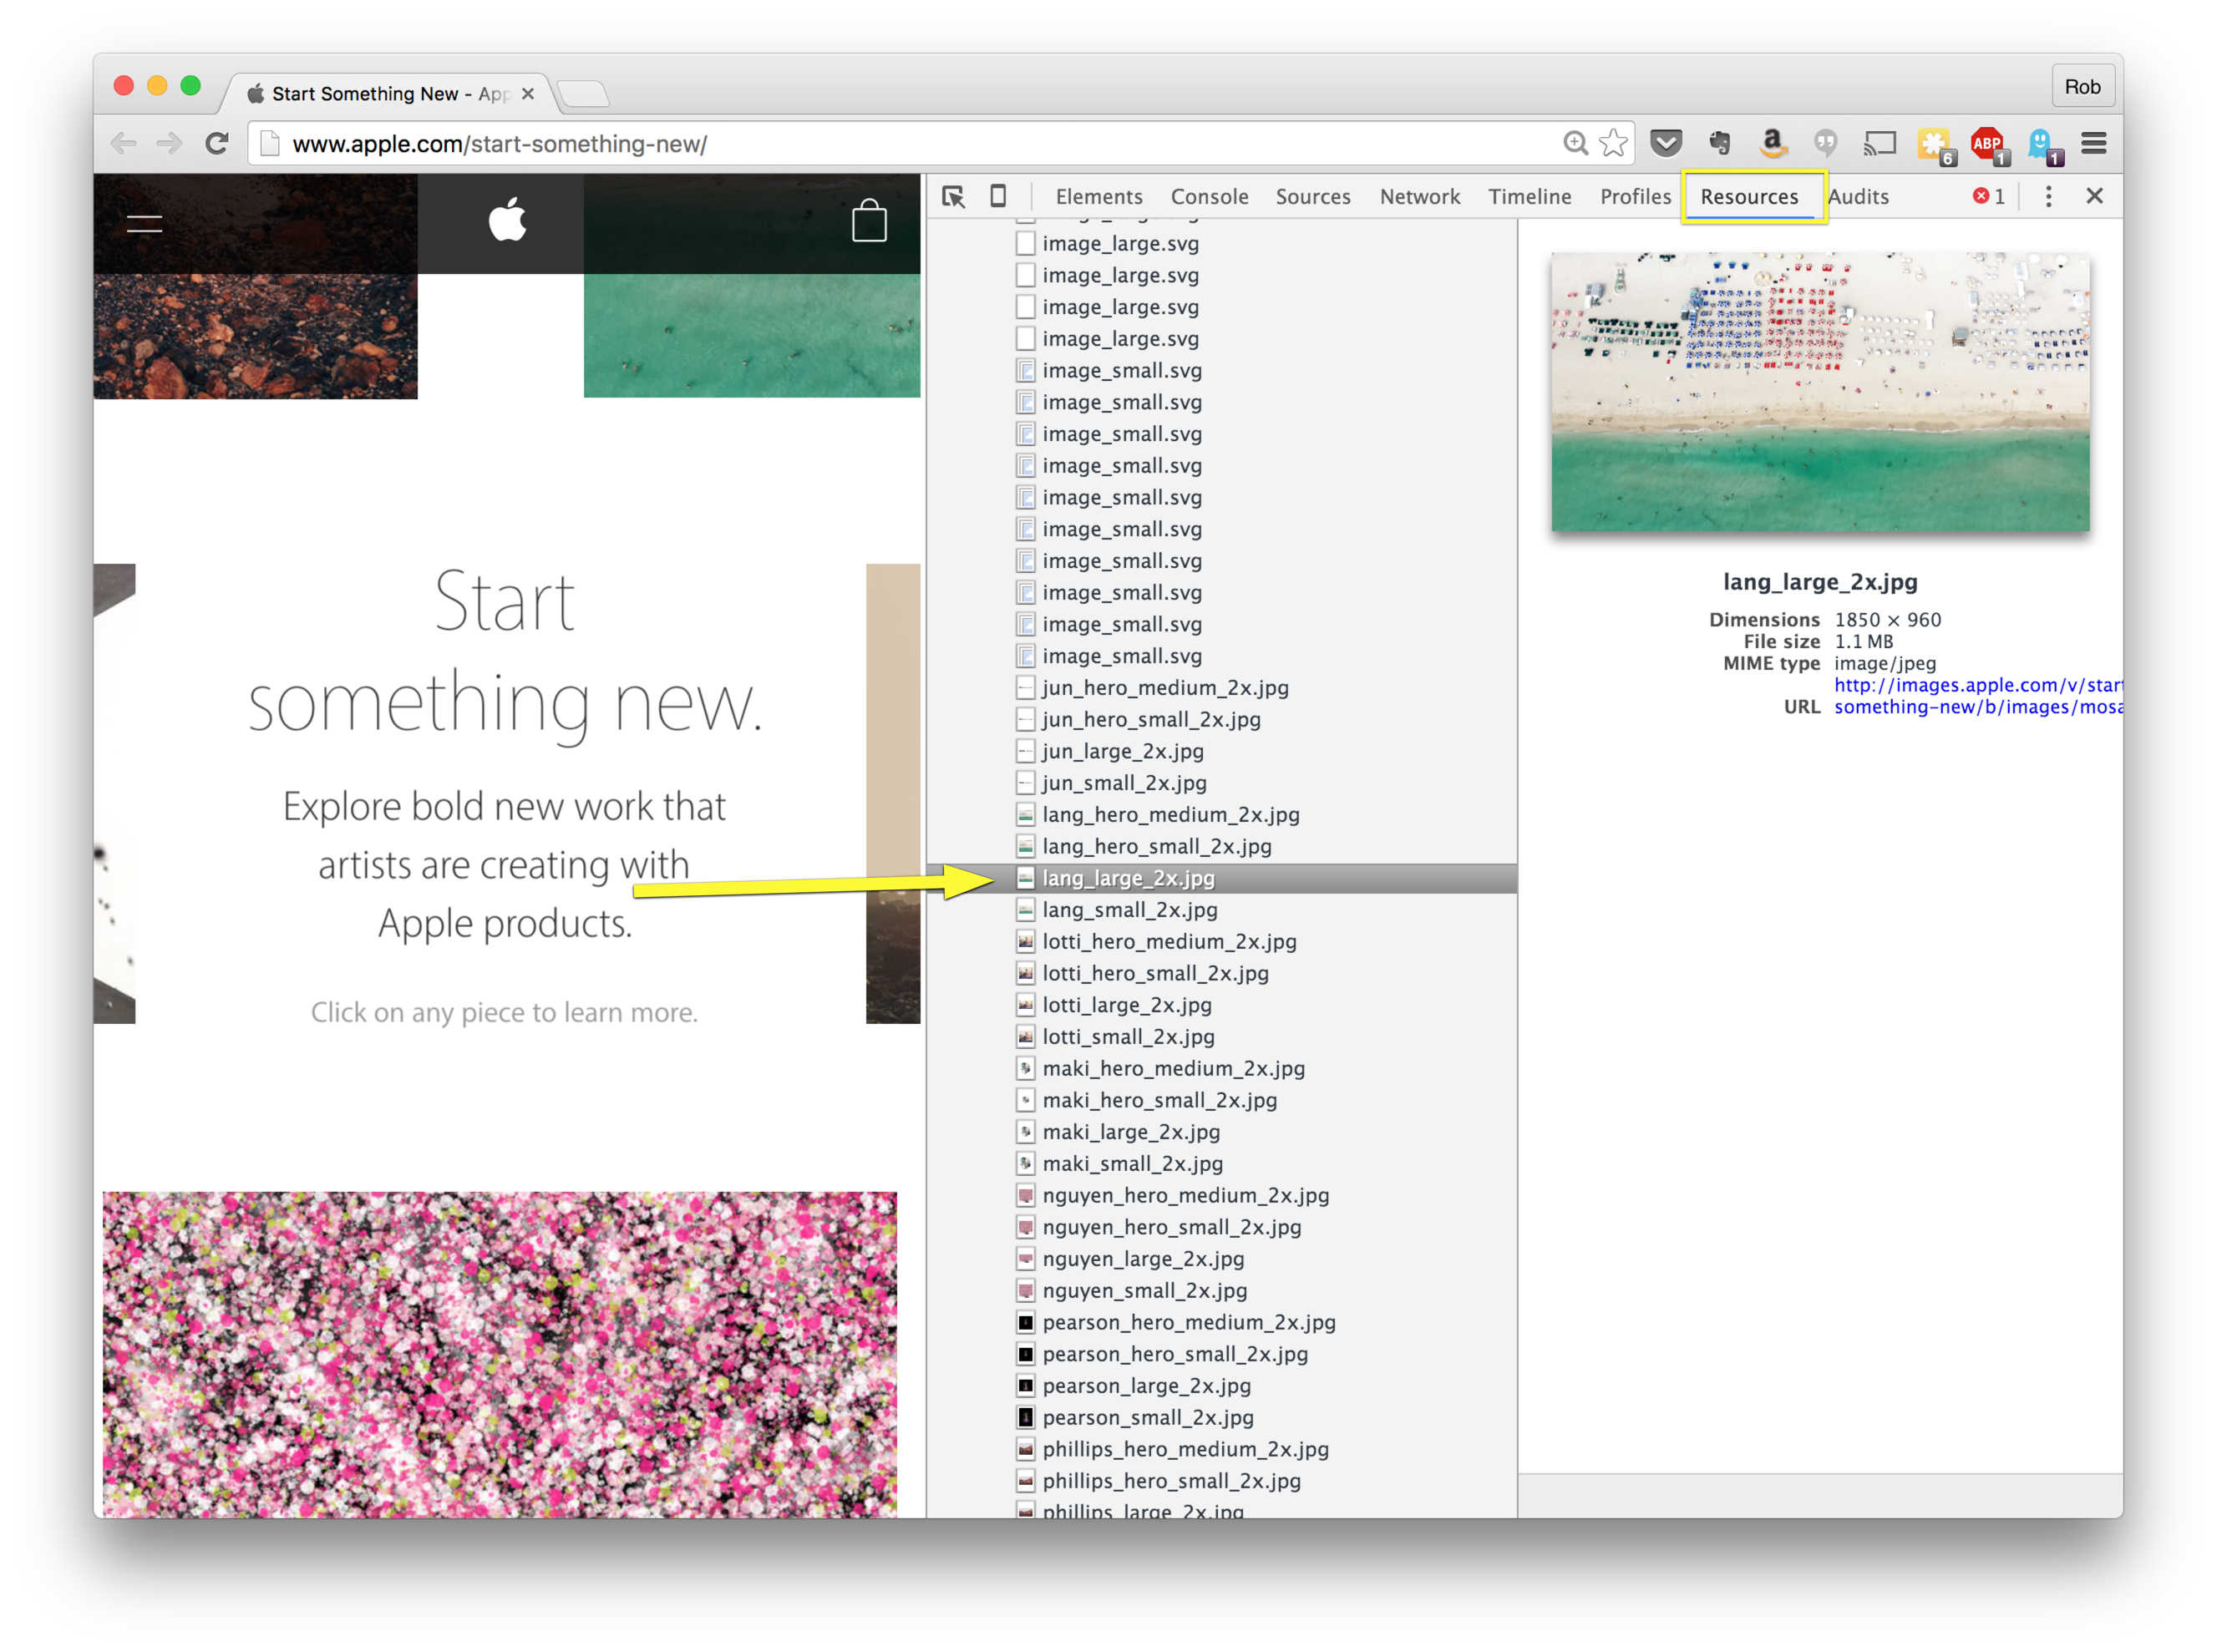The height and width of the screenshot is (1652, 2217).
Task: Click the Pocket extension icon
Action: coord(1665,144)
